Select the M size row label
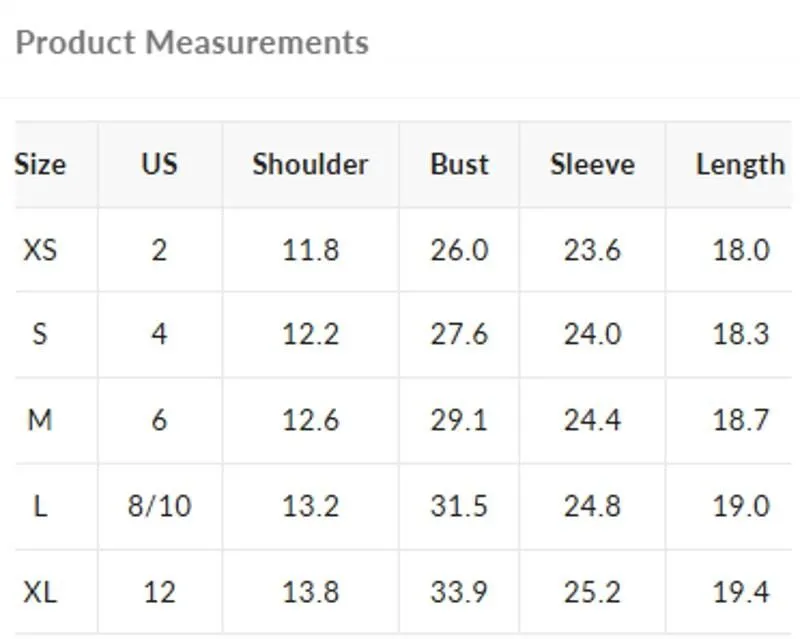 coord(40,421)
